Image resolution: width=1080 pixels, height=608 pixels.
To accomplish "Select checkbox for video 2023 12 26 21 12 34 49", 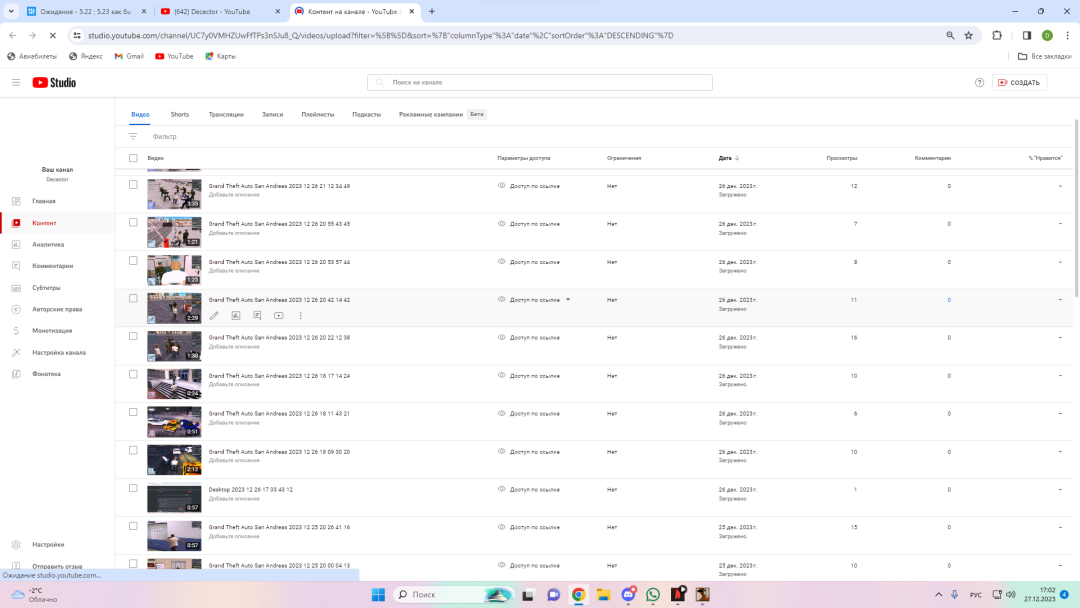I will click(133, 185).
